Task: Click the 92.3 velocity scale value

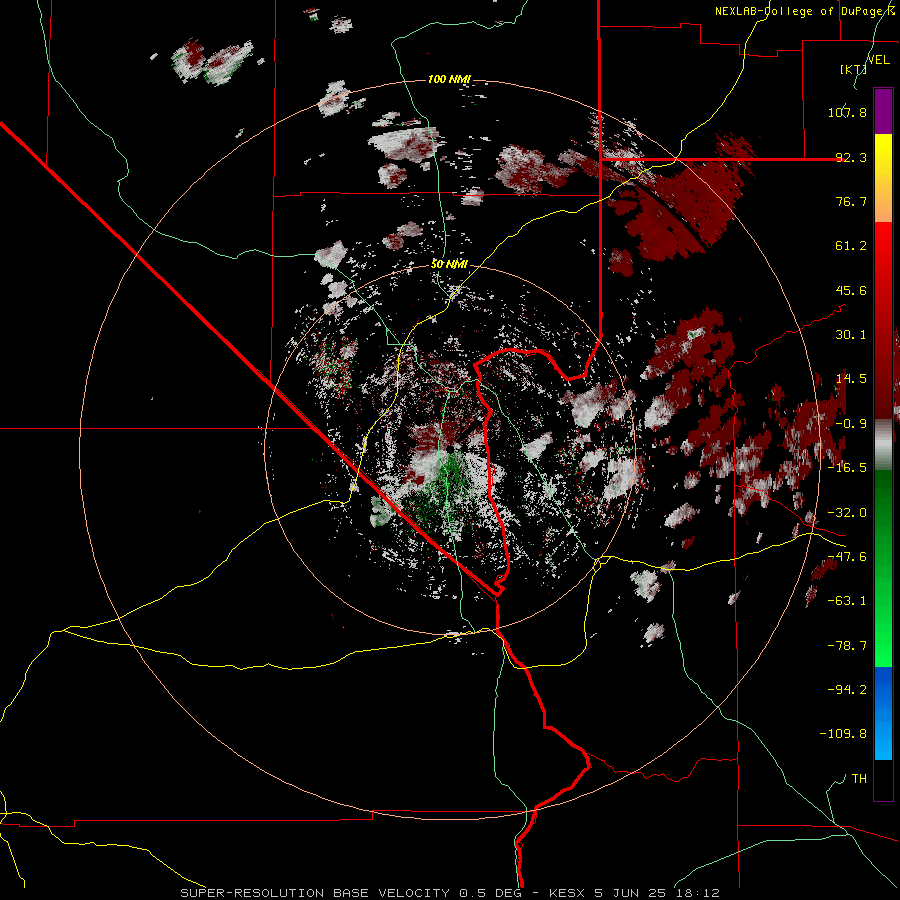Action: pos(851,157)
